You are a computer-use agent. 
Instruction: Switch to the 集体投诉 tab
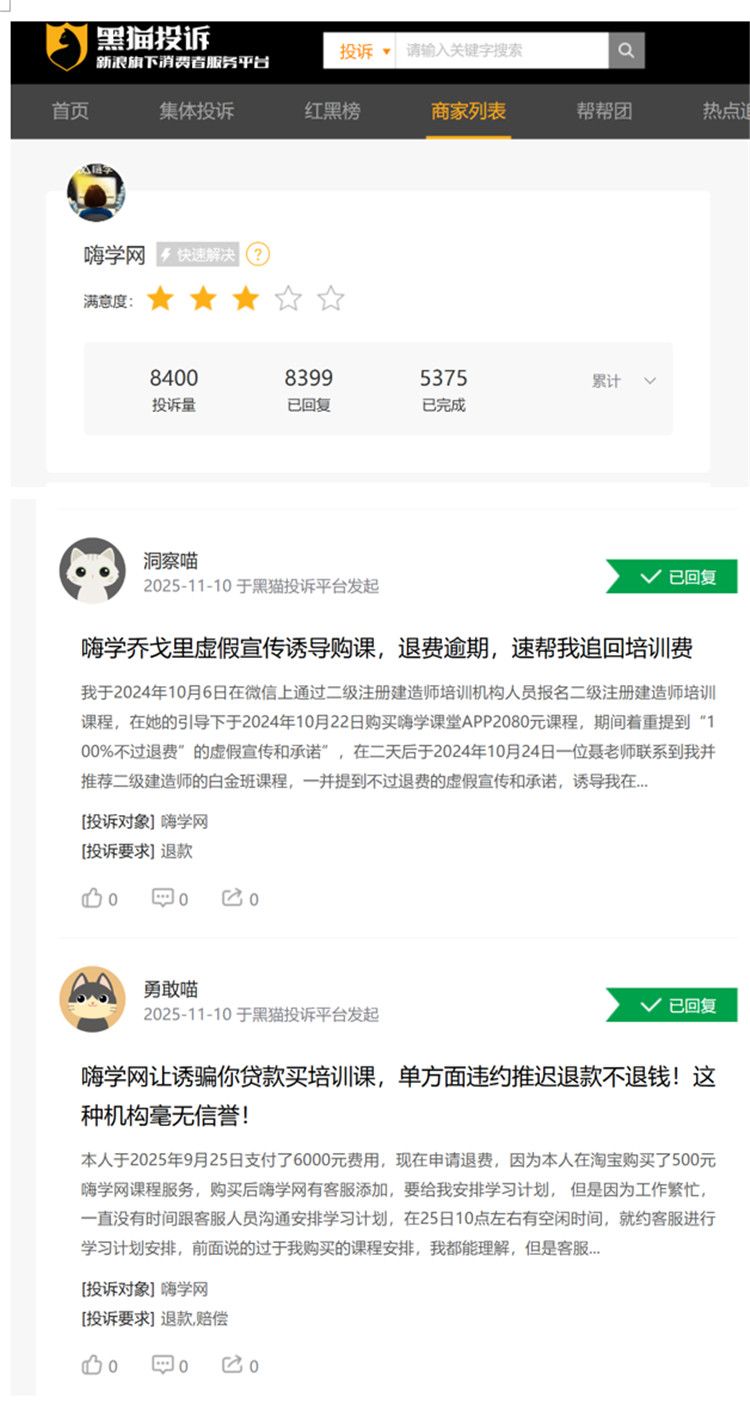(x=196, y=111)
